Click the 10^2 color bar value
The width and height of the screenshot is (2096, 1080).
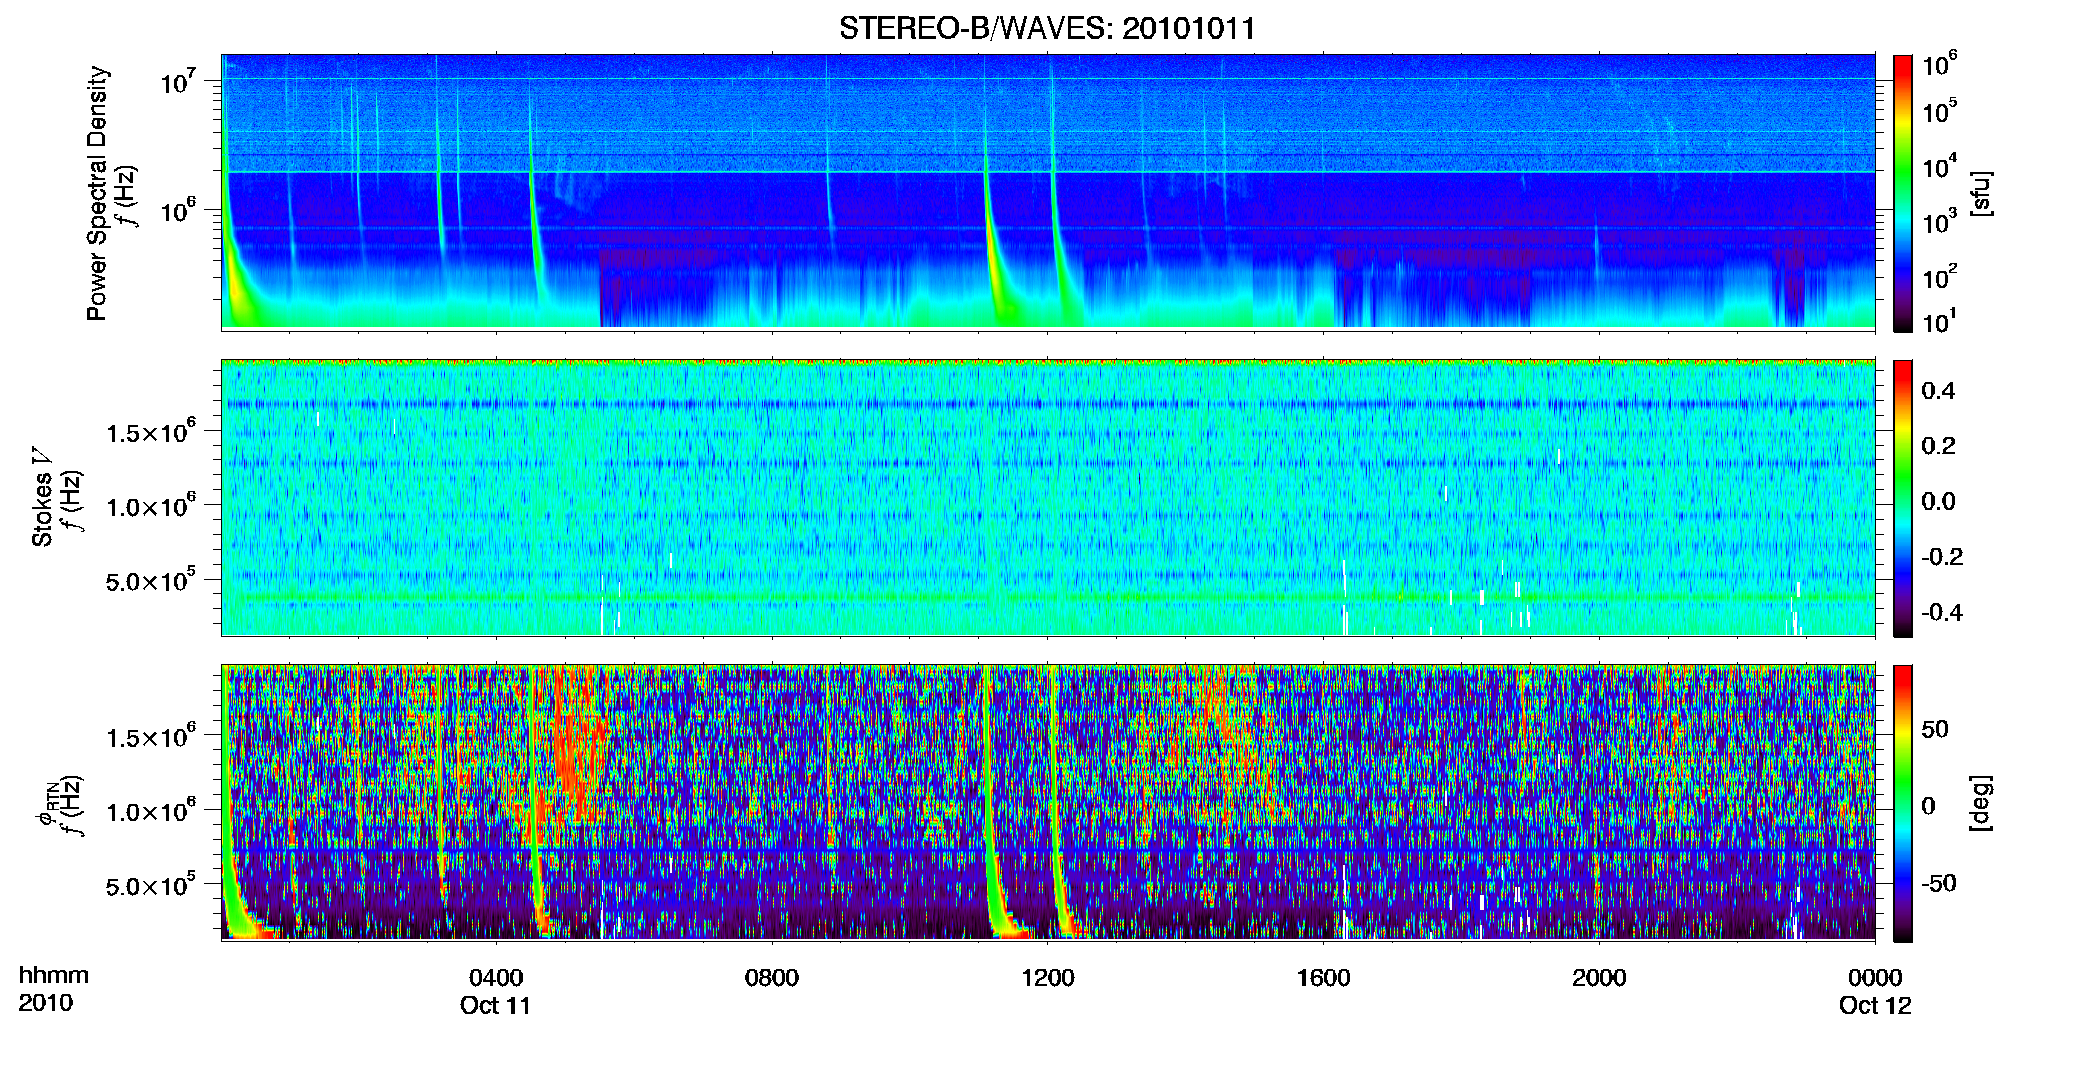pyautogui.click(x=1940, y=277)
